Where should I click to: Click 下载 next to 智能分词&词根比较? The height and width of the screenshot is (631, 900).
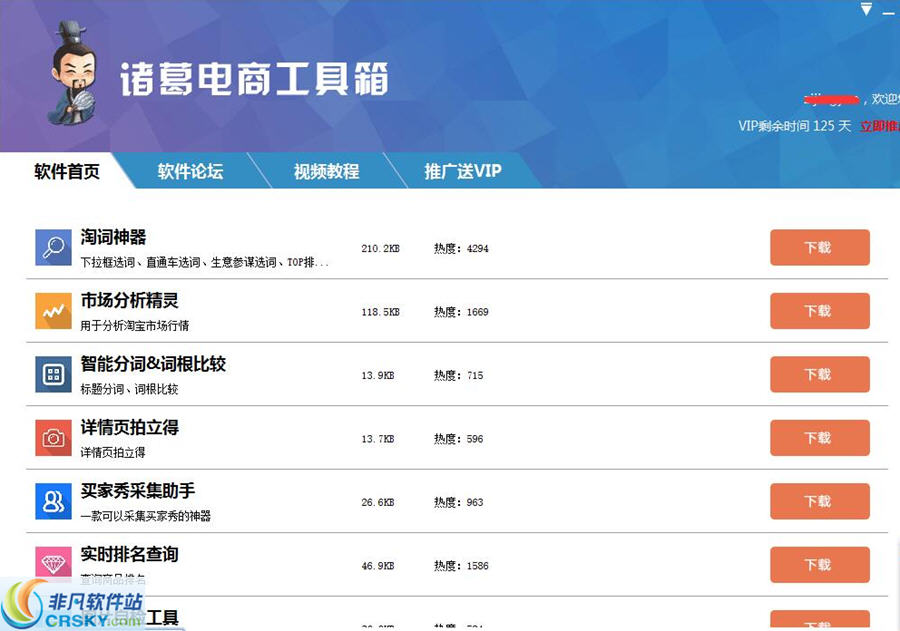click(820, 374)
